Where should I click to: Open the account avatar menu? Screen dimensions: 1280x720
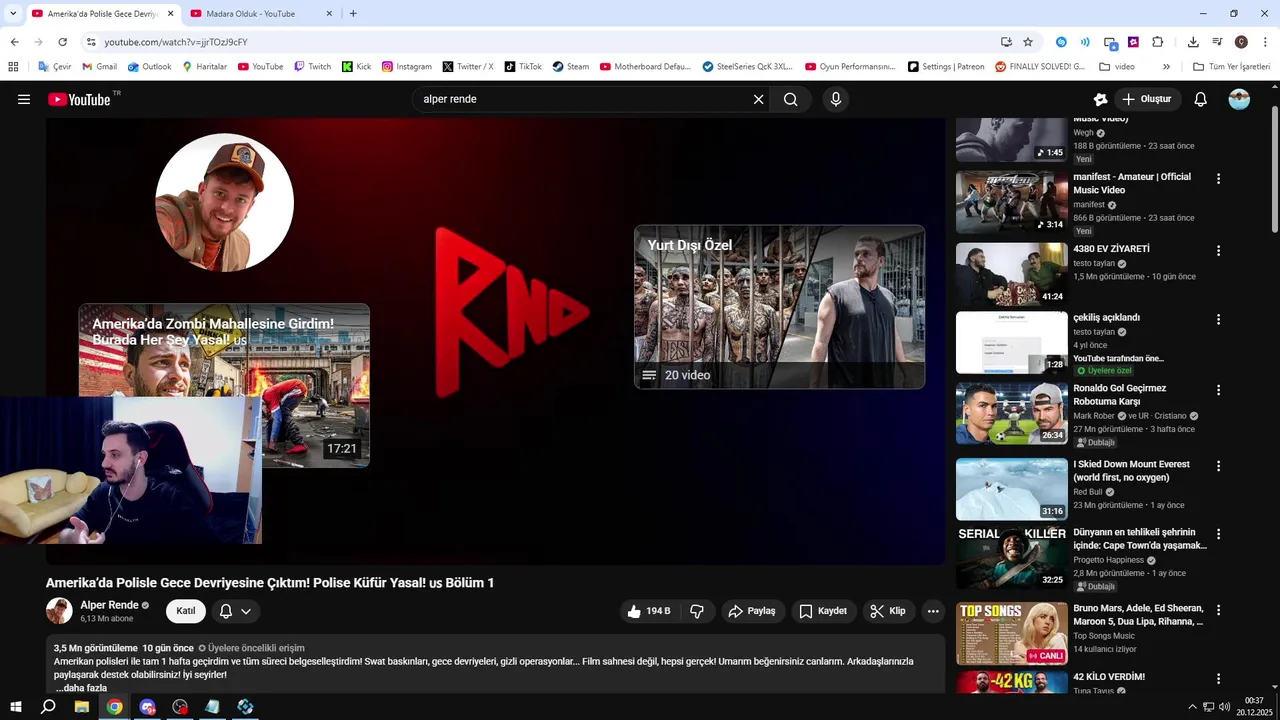coord(1239,99)
